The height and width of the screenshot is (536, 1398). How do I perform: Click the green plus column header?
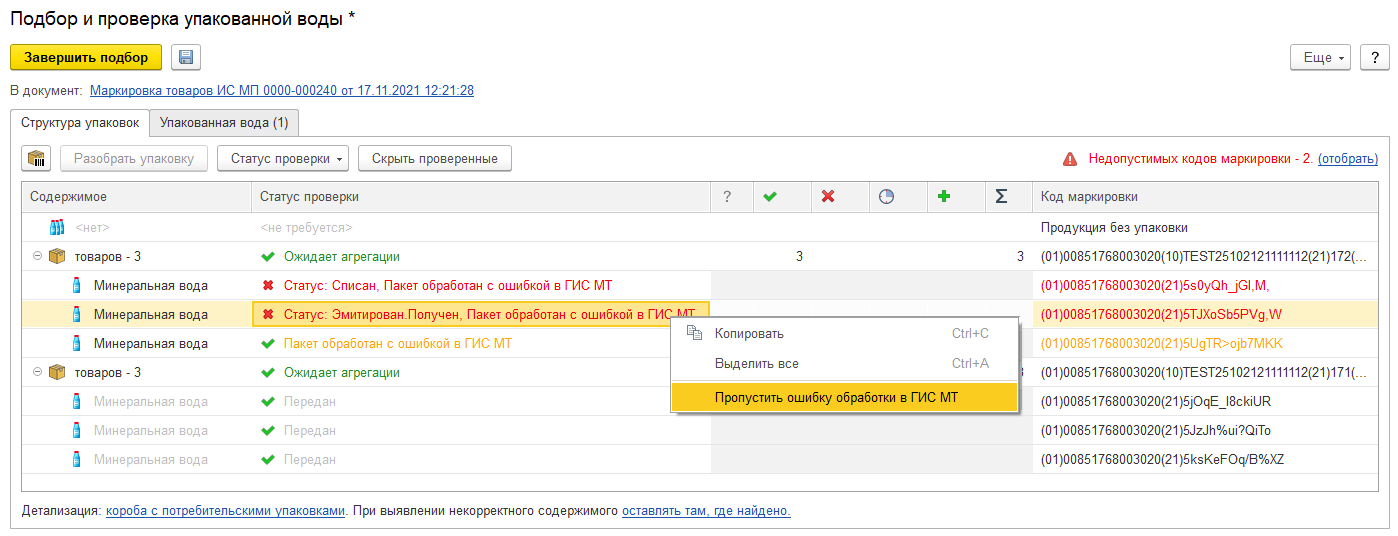pyautogui.click(x=943, y=197)
